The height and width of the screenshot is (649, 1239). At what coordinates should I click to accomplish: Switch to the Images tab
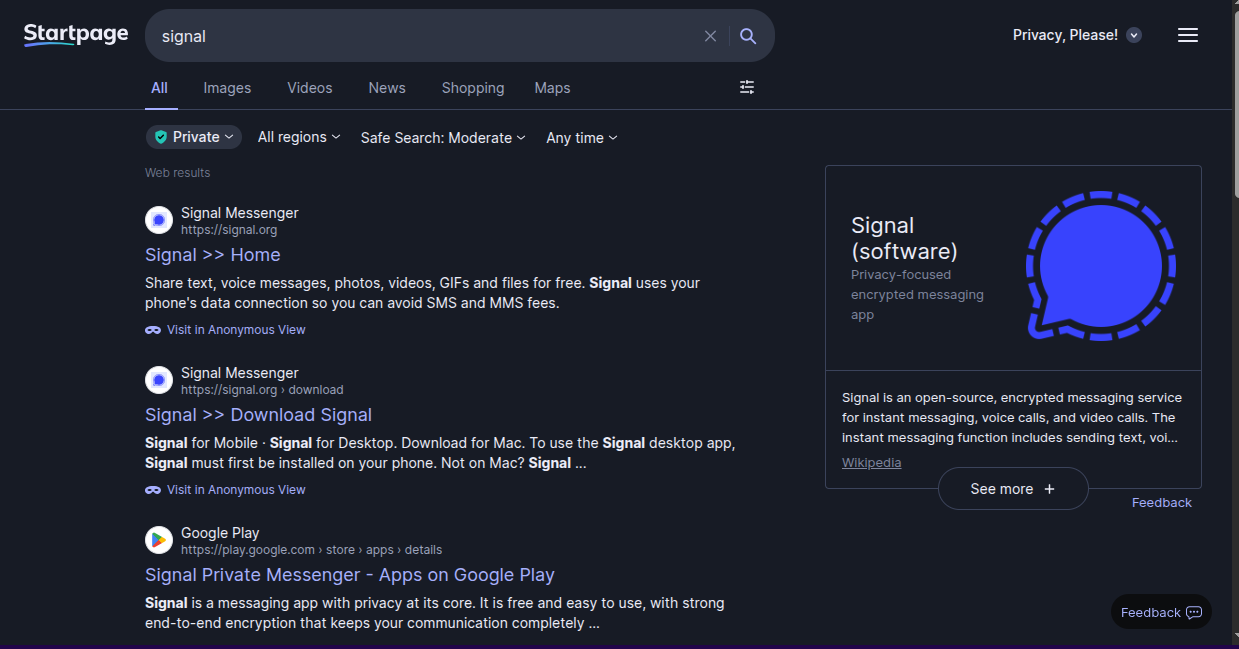tap(227, 88)
